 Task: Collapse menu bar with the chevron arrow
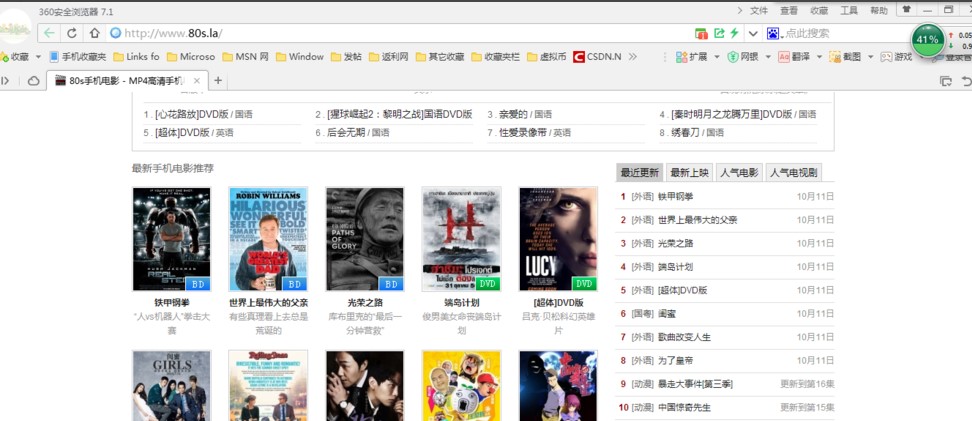coord(740,11)
